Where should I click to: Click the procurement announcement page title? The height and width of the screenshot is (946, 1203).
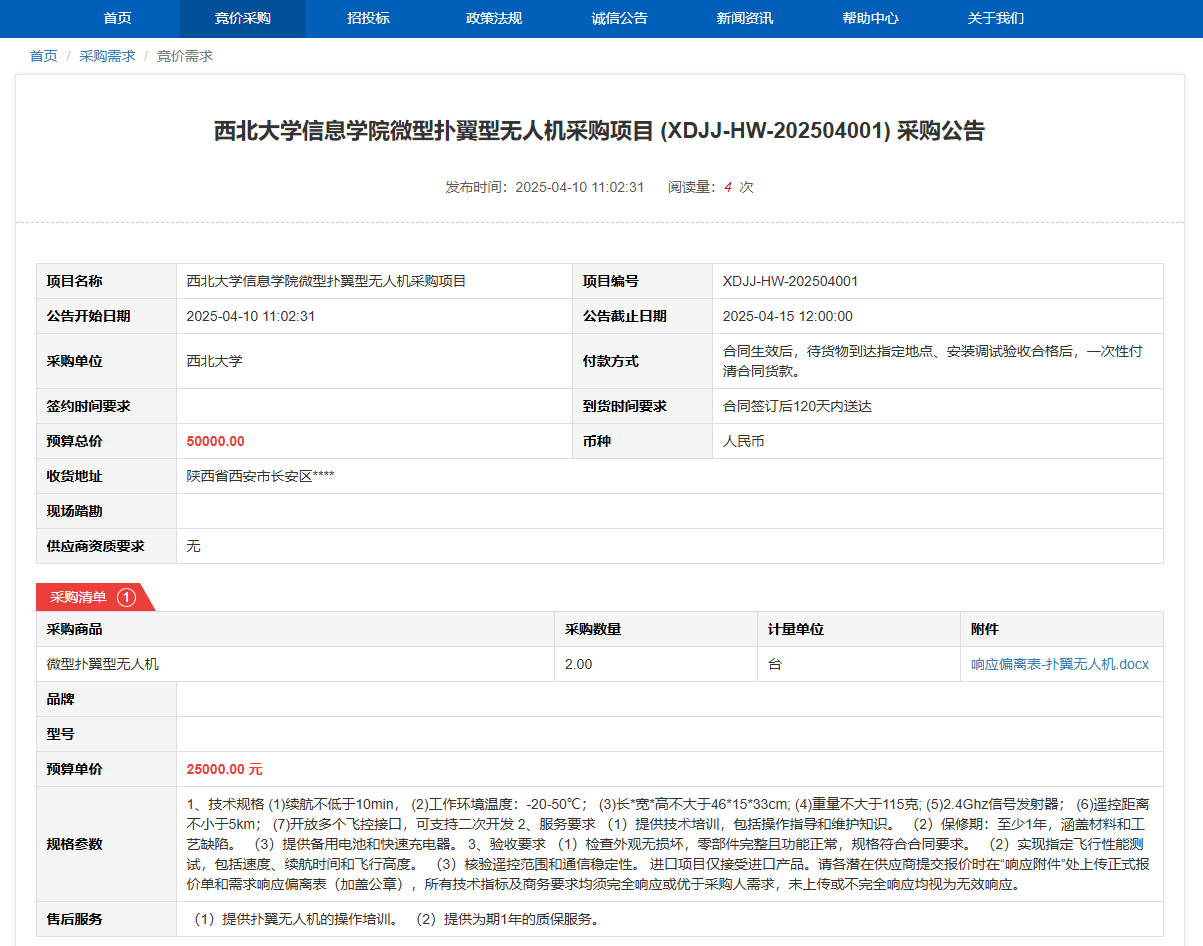(x=599, y=131)
